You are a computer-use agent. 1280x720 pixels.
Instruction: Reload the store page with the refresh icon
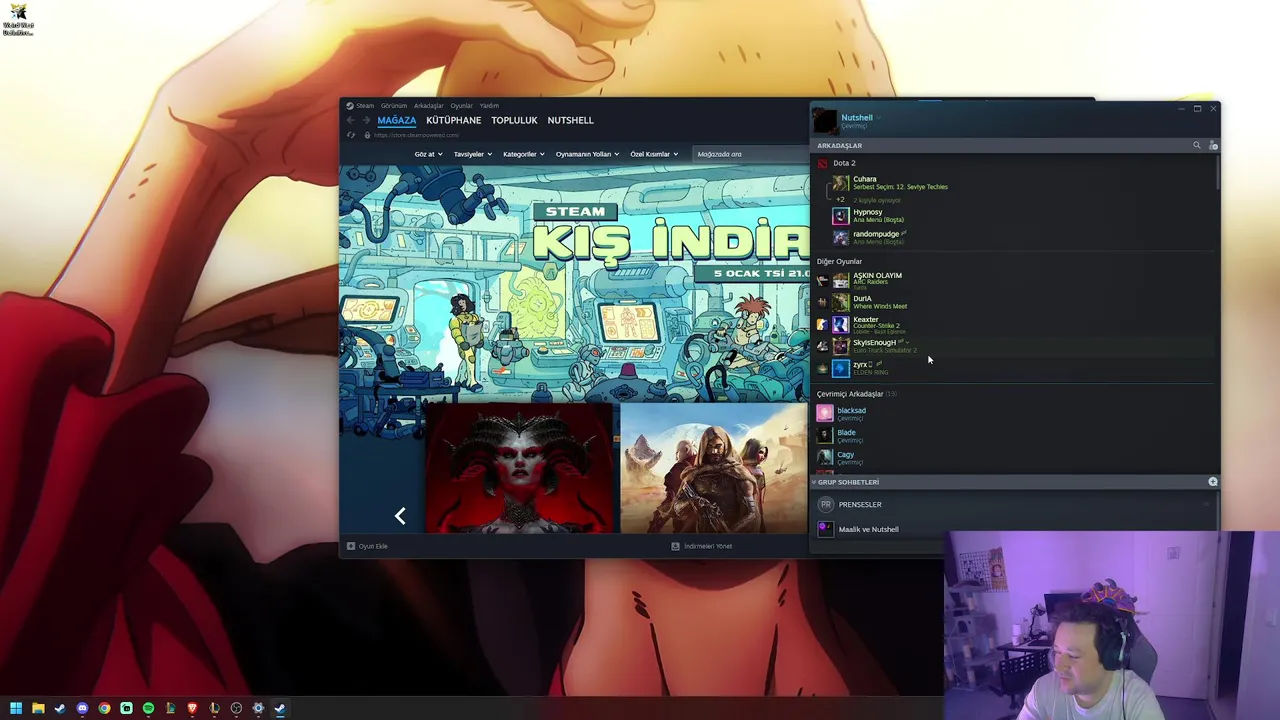pyautogui.click(x=351, y=135)
